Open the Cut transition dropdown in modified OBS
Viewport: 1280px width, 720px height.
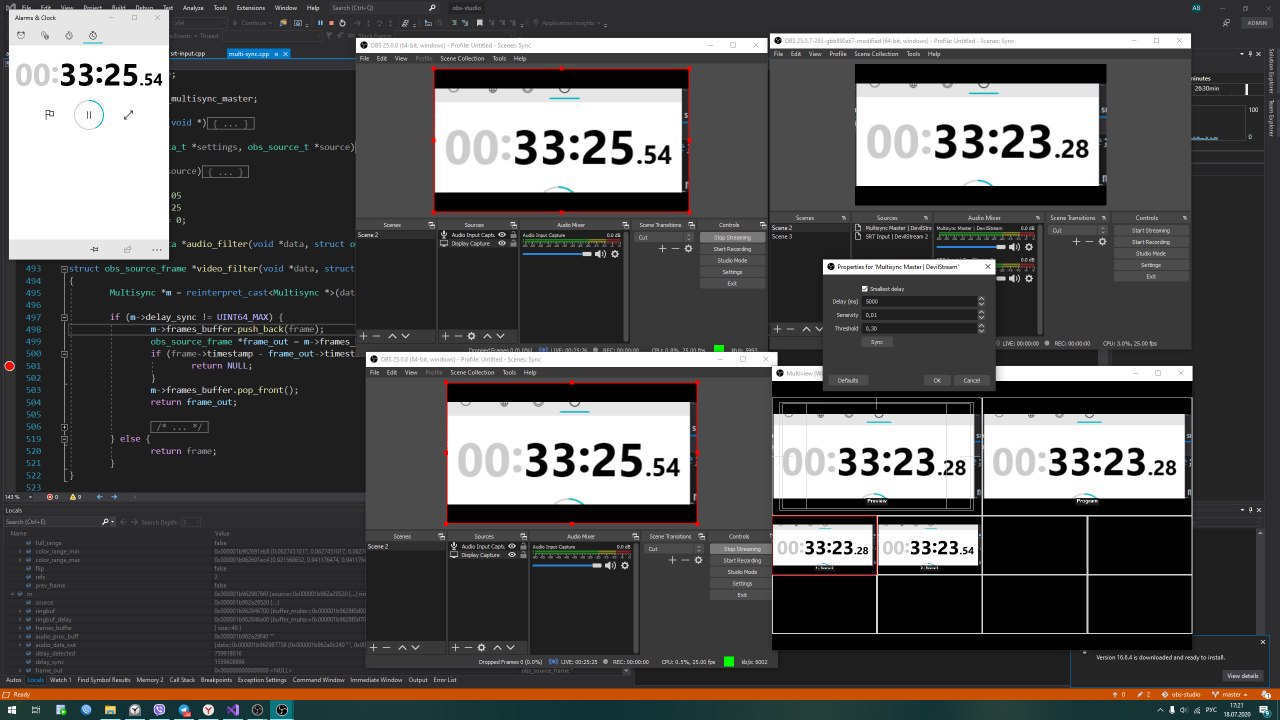click(1079, 230)
